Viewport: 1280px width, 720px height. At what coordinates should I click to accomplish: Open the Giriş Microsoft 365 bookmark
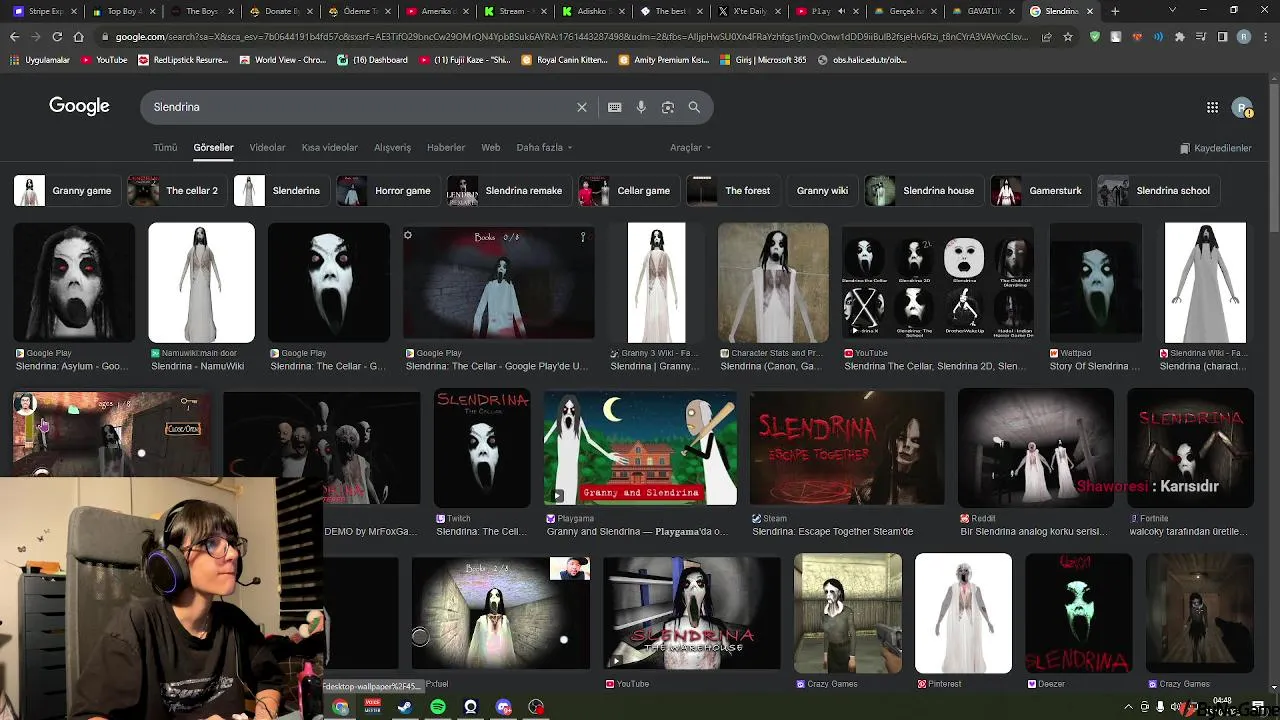pyautogui.click(x=763, y=60)
